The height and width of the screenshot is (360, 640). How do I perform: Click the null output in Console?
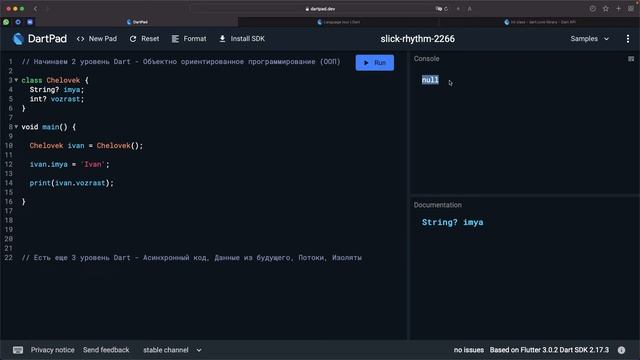click(430, 80)
